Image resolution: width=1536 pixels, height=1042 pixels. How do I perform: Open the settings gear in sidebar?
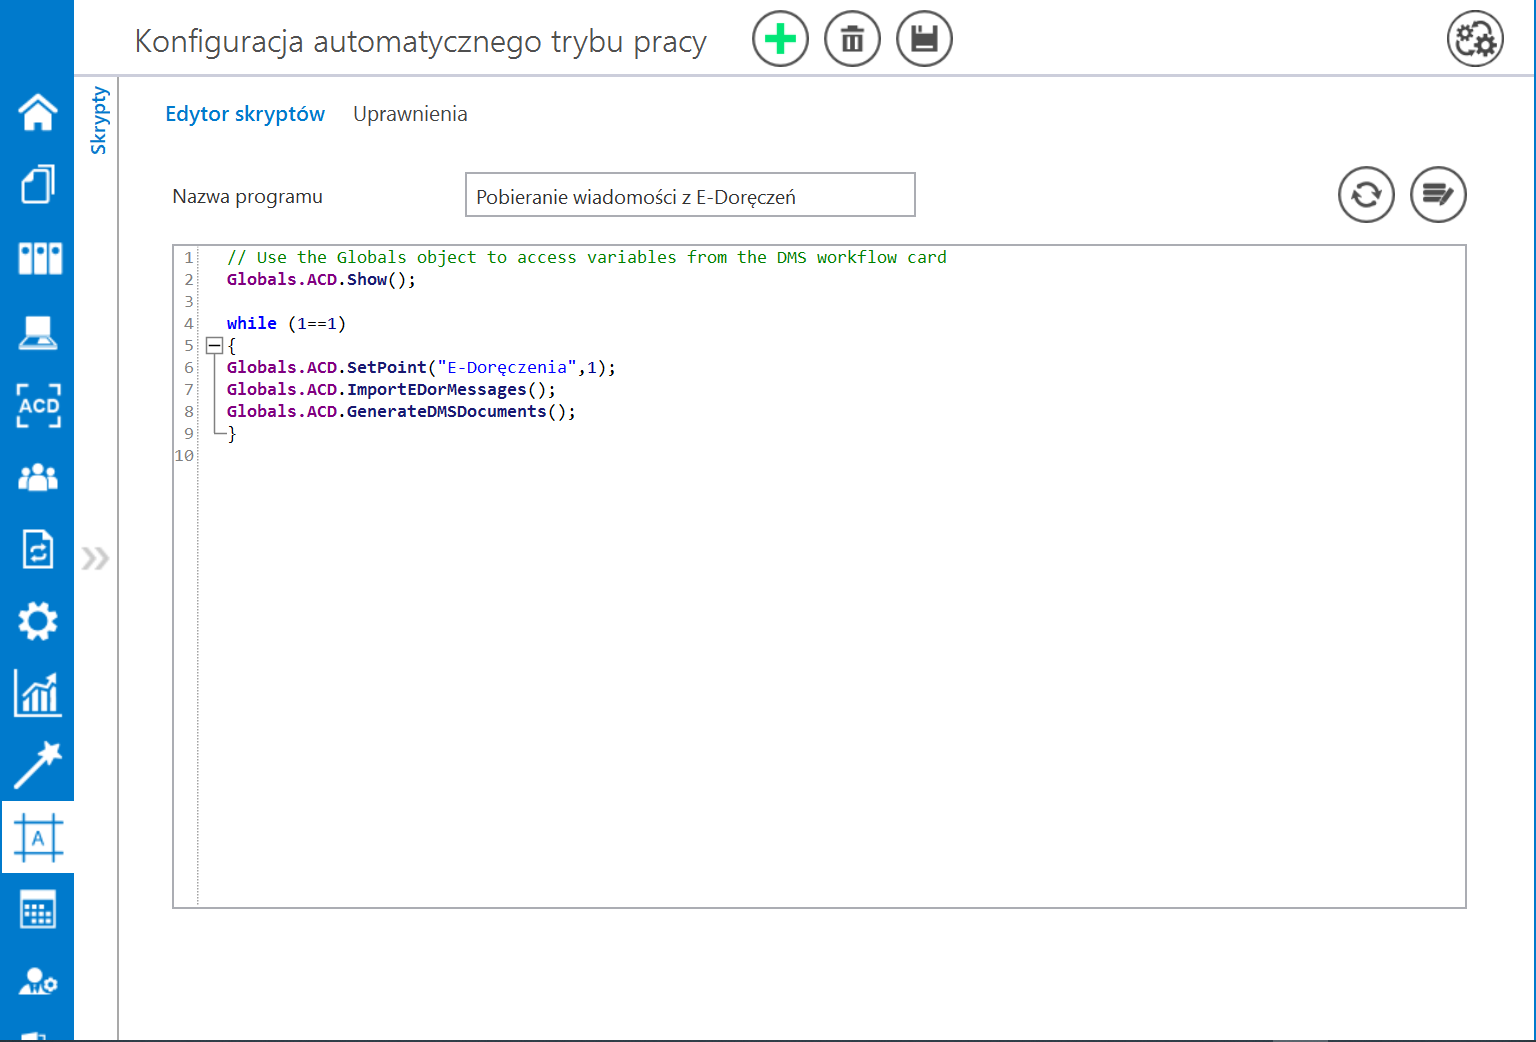[38, 622]
